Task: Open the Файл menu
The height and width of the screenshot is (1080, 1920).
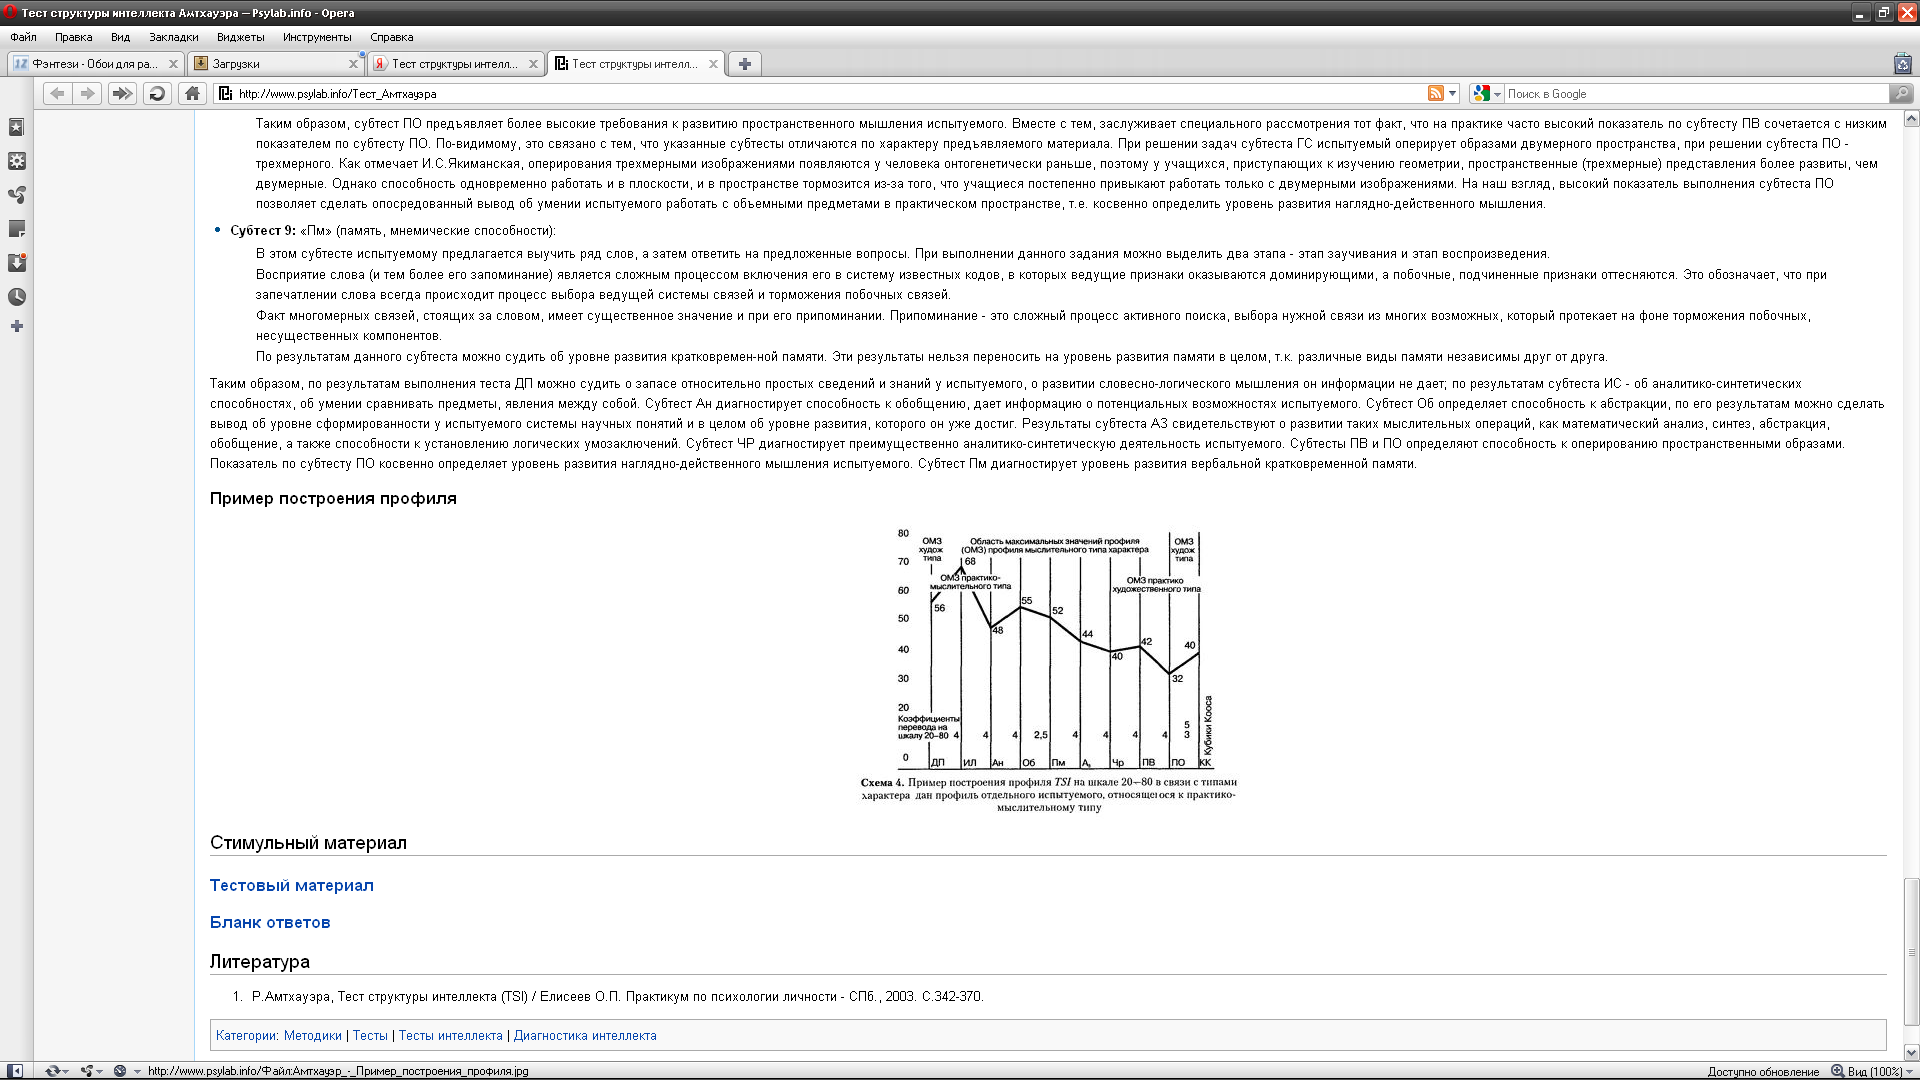Action: click(23, 37)
